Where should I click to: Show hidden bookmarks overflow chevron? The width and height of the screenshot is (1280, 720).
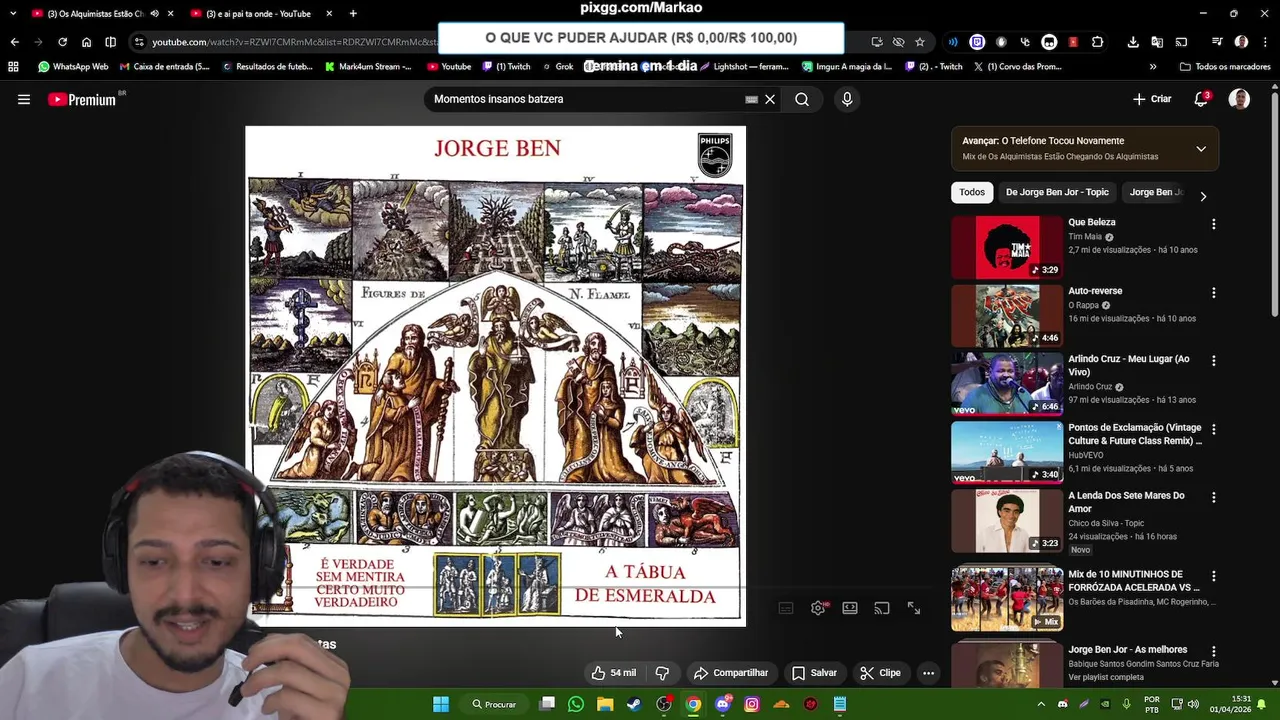[x=1153, y=67]
